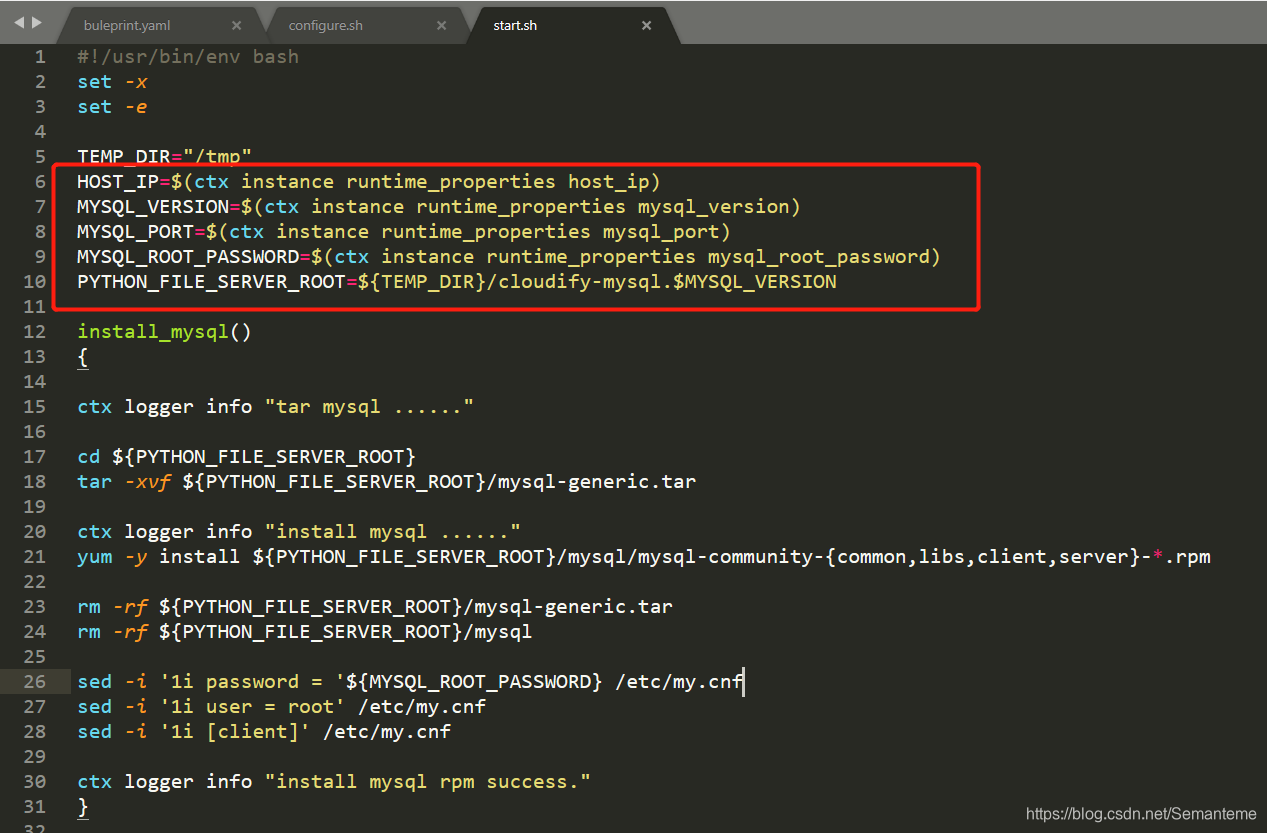The image size is (1267, 833).
Task: Go to next tab with right arrow
Action: point(37,22)
